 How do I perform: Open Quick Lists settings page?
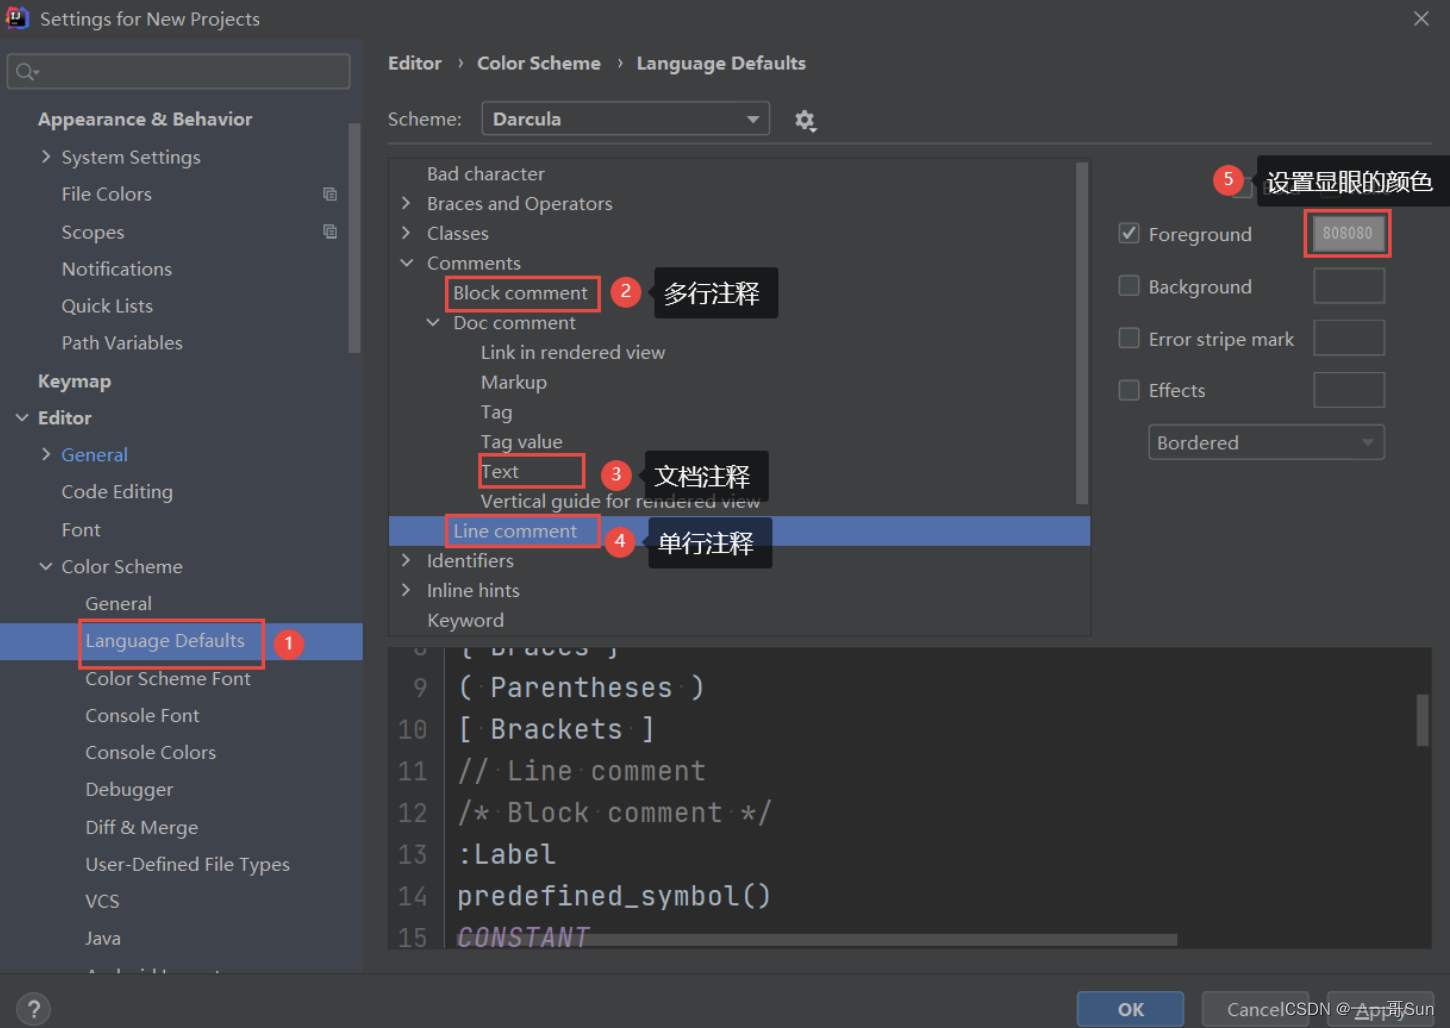point(107,306)
